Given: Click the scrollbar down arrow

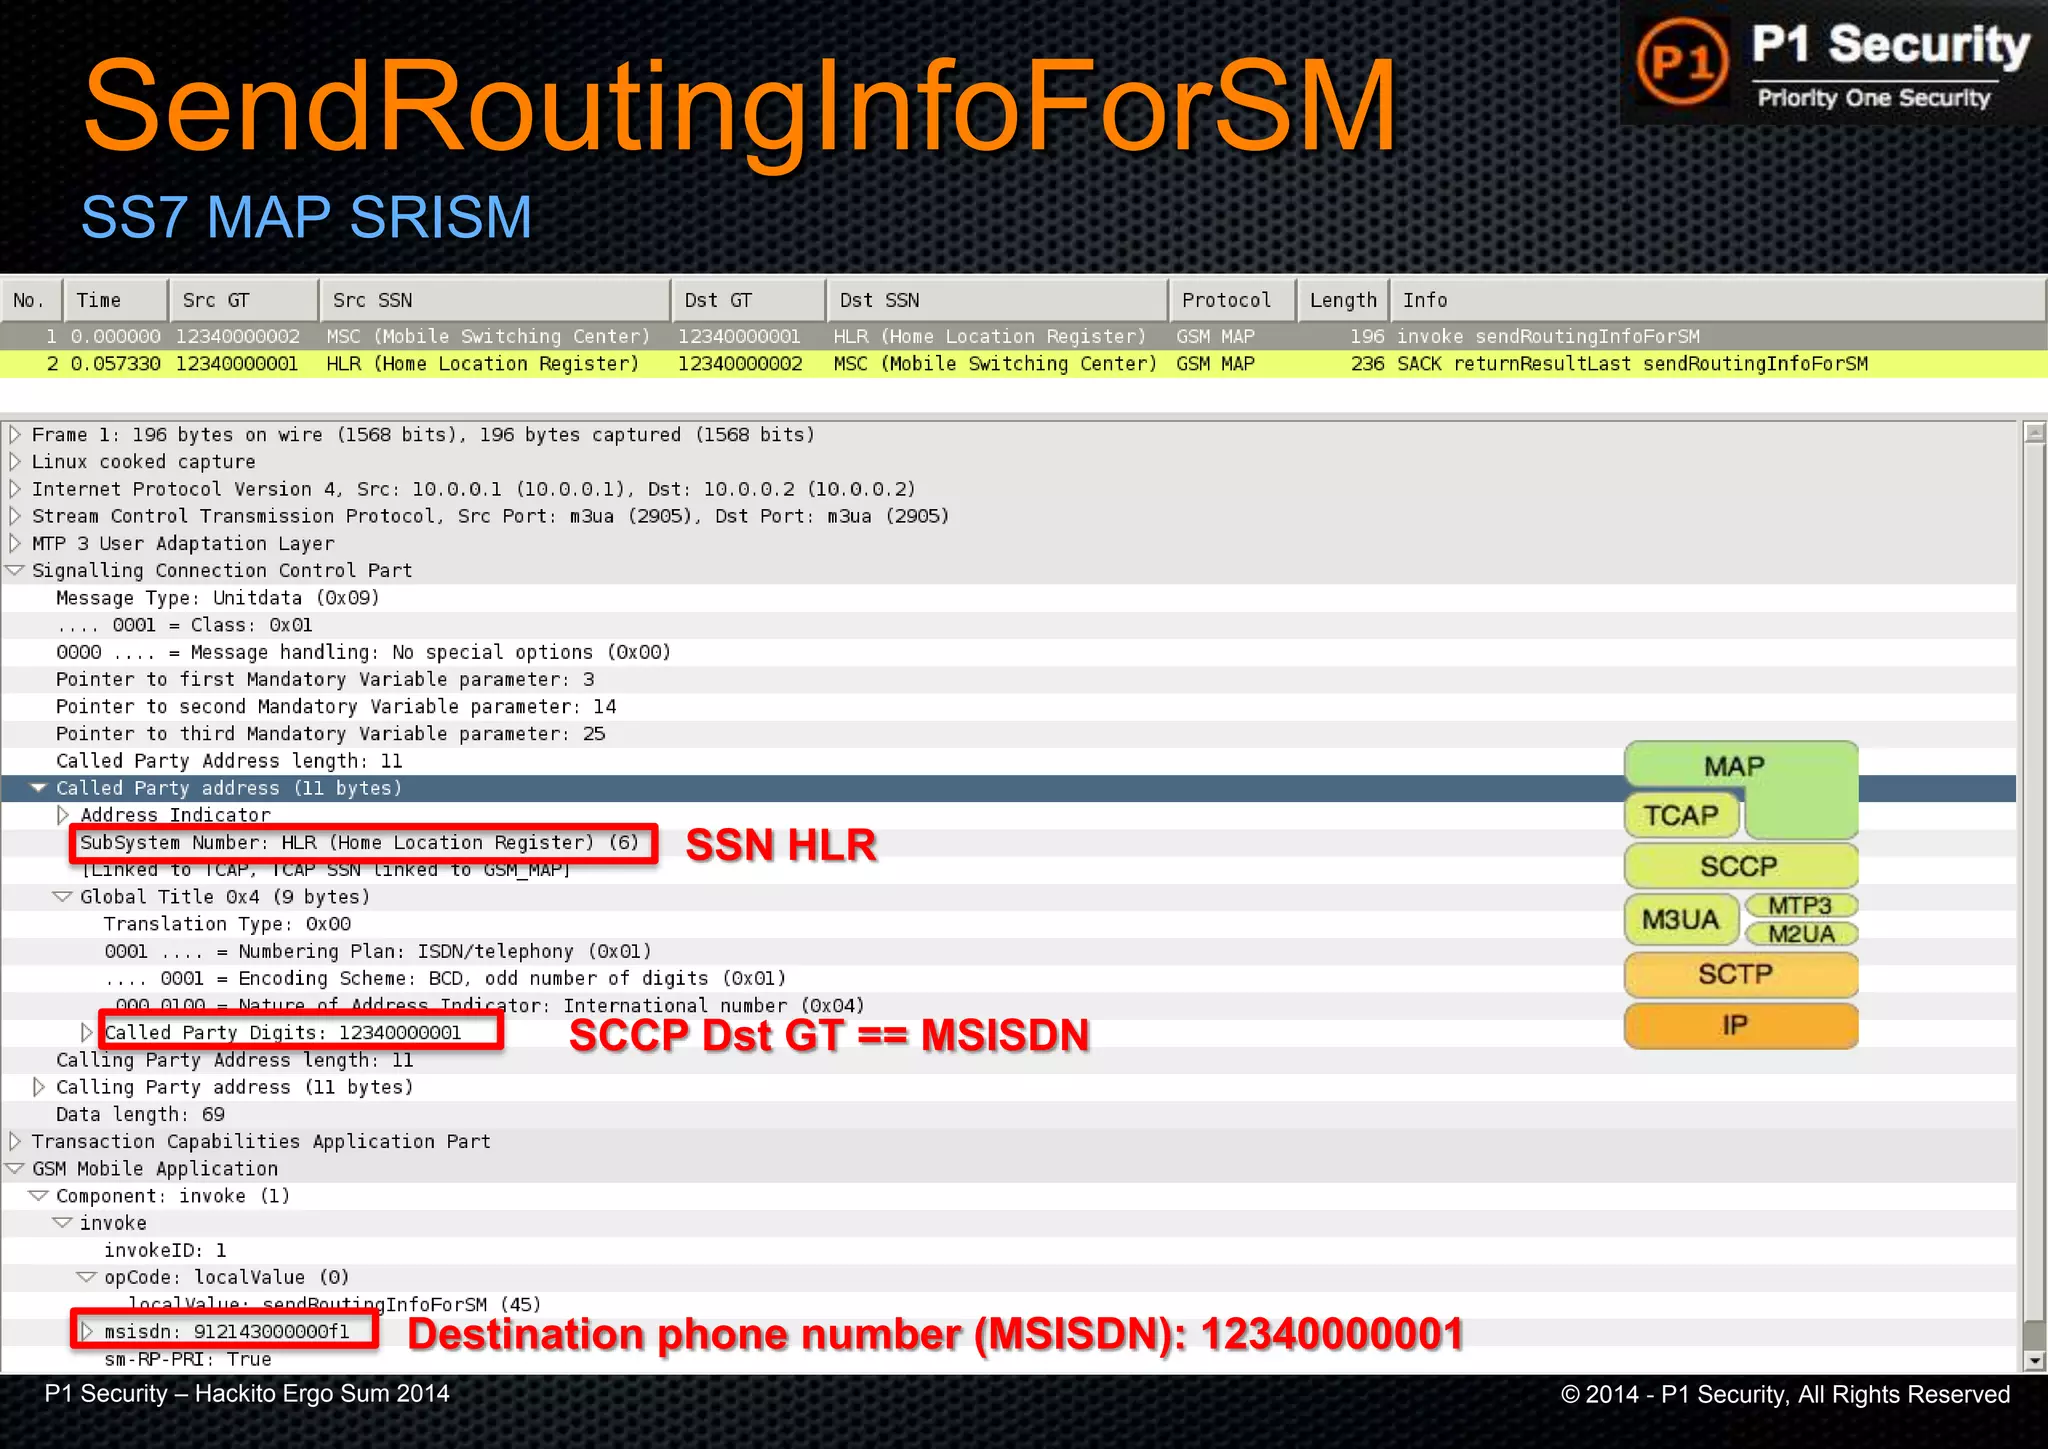Looking at the screenshot, I should pyautogui.click(x=2034, y=1360).
